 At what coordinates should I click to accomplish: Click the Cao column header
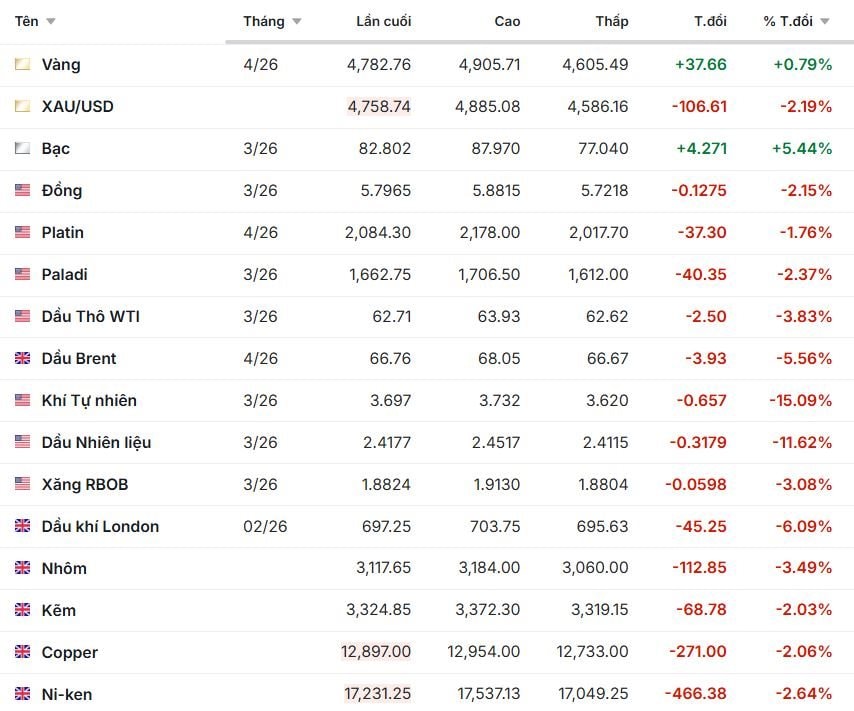click(507, 21)
